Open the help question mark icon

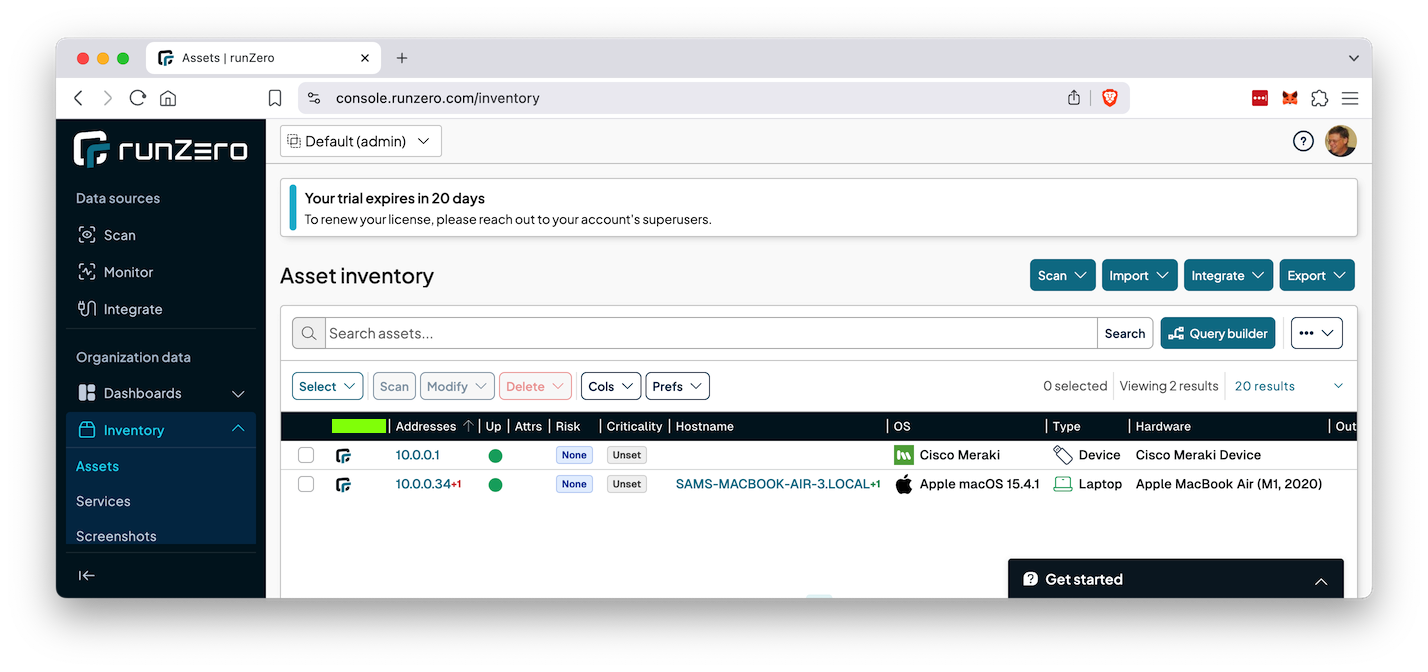click(x=1303, y=141)
